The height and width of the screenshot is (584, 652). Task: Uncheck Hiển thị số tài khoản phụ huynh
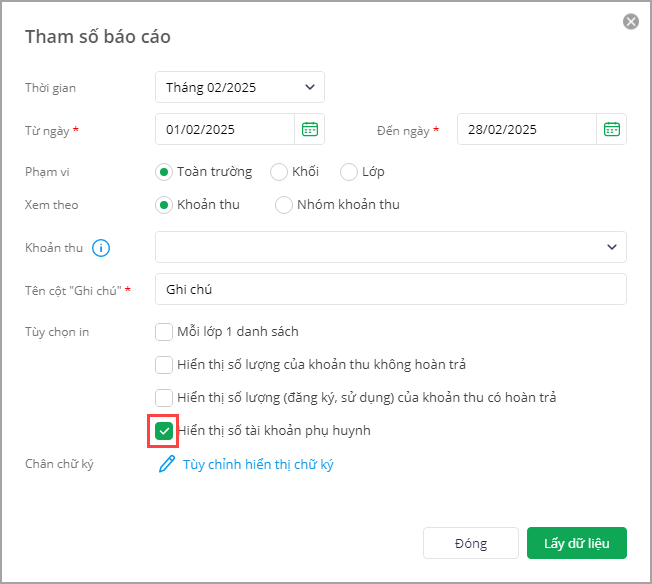coord(164,431)
